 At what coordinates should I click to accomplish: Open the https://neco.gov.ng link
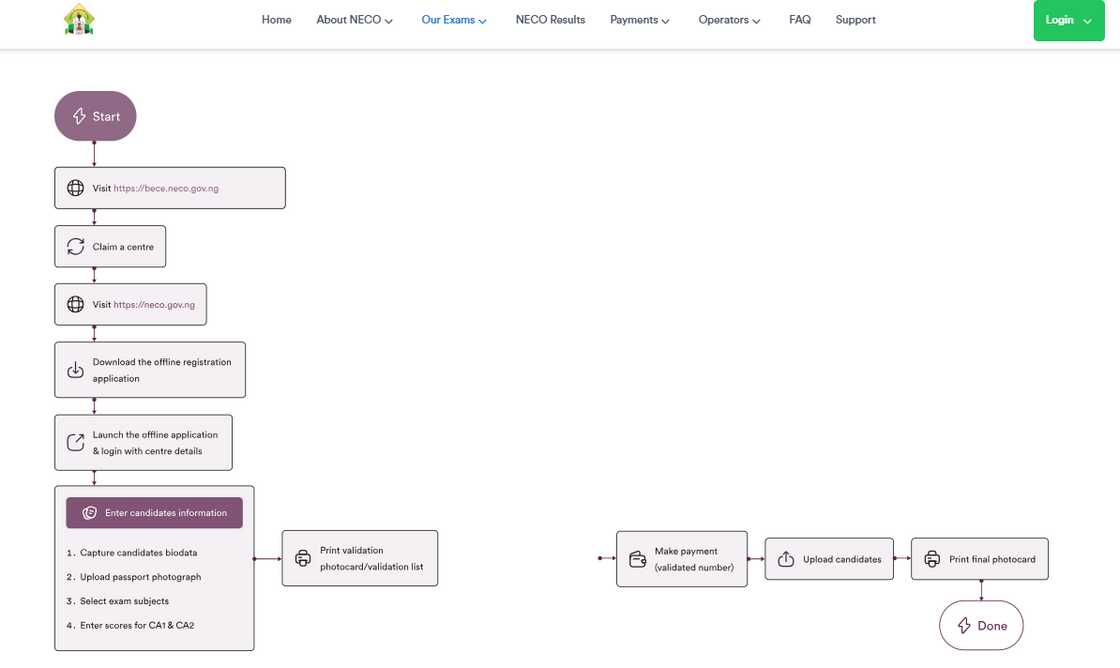[154, 305]
